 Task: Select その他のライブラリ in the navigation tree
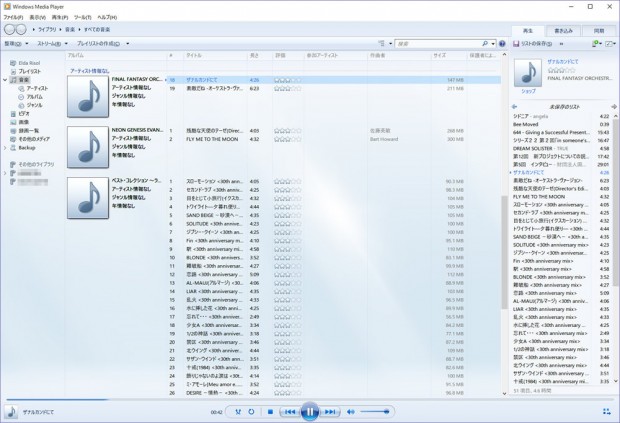[36, 164]
